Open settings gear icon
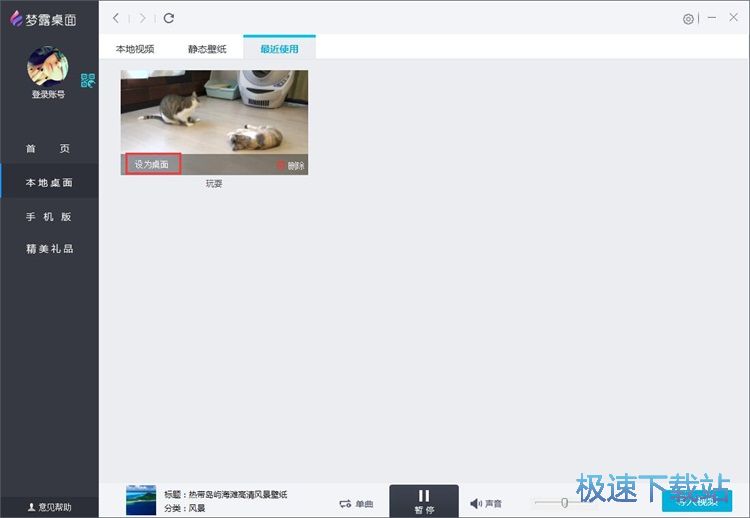The width and height of the screenshot is (750, 518). pyautogui.click(x=688, y=19)
